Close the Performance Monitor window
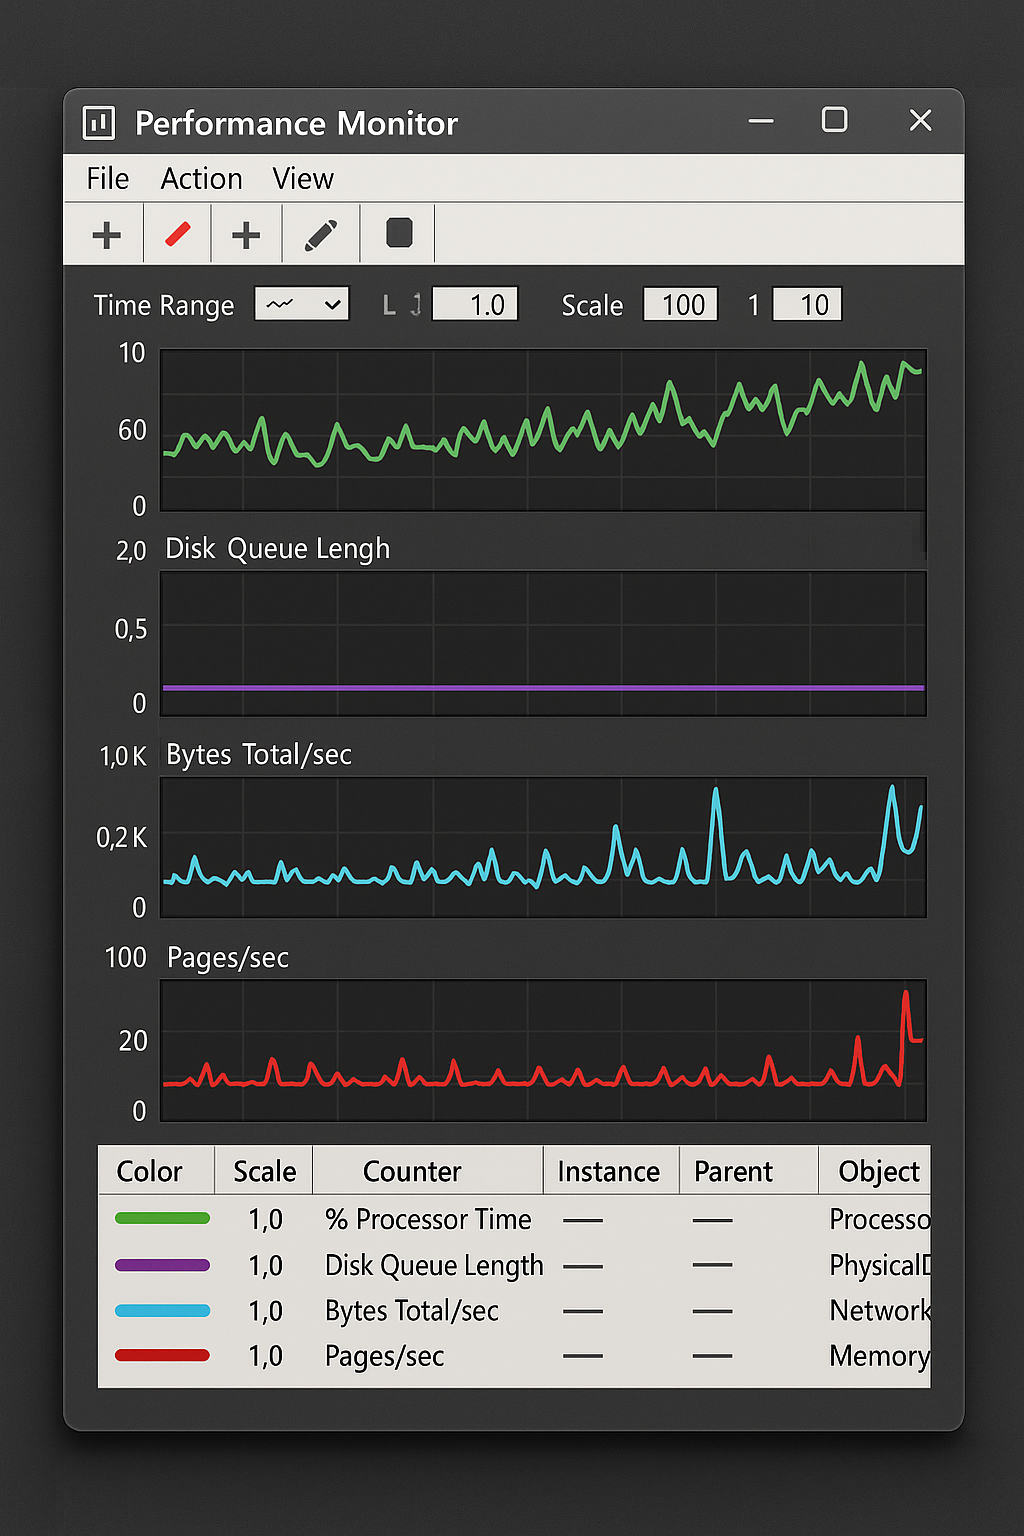The height and width of the screenshot is (1536, 1024). [920, 120]
